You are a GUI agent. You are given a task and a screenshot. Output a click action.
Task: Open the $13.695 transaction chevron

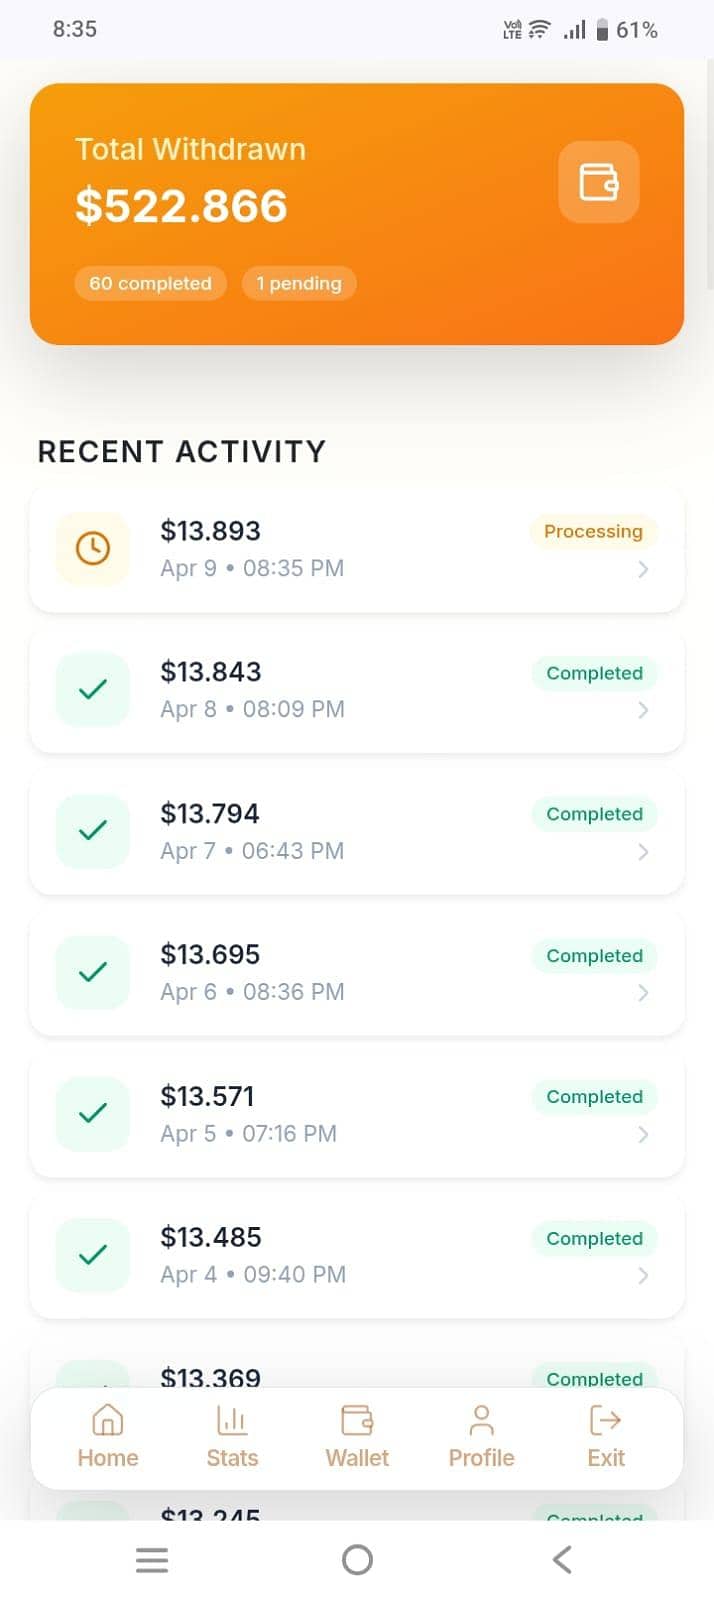(x=644, y=994)
